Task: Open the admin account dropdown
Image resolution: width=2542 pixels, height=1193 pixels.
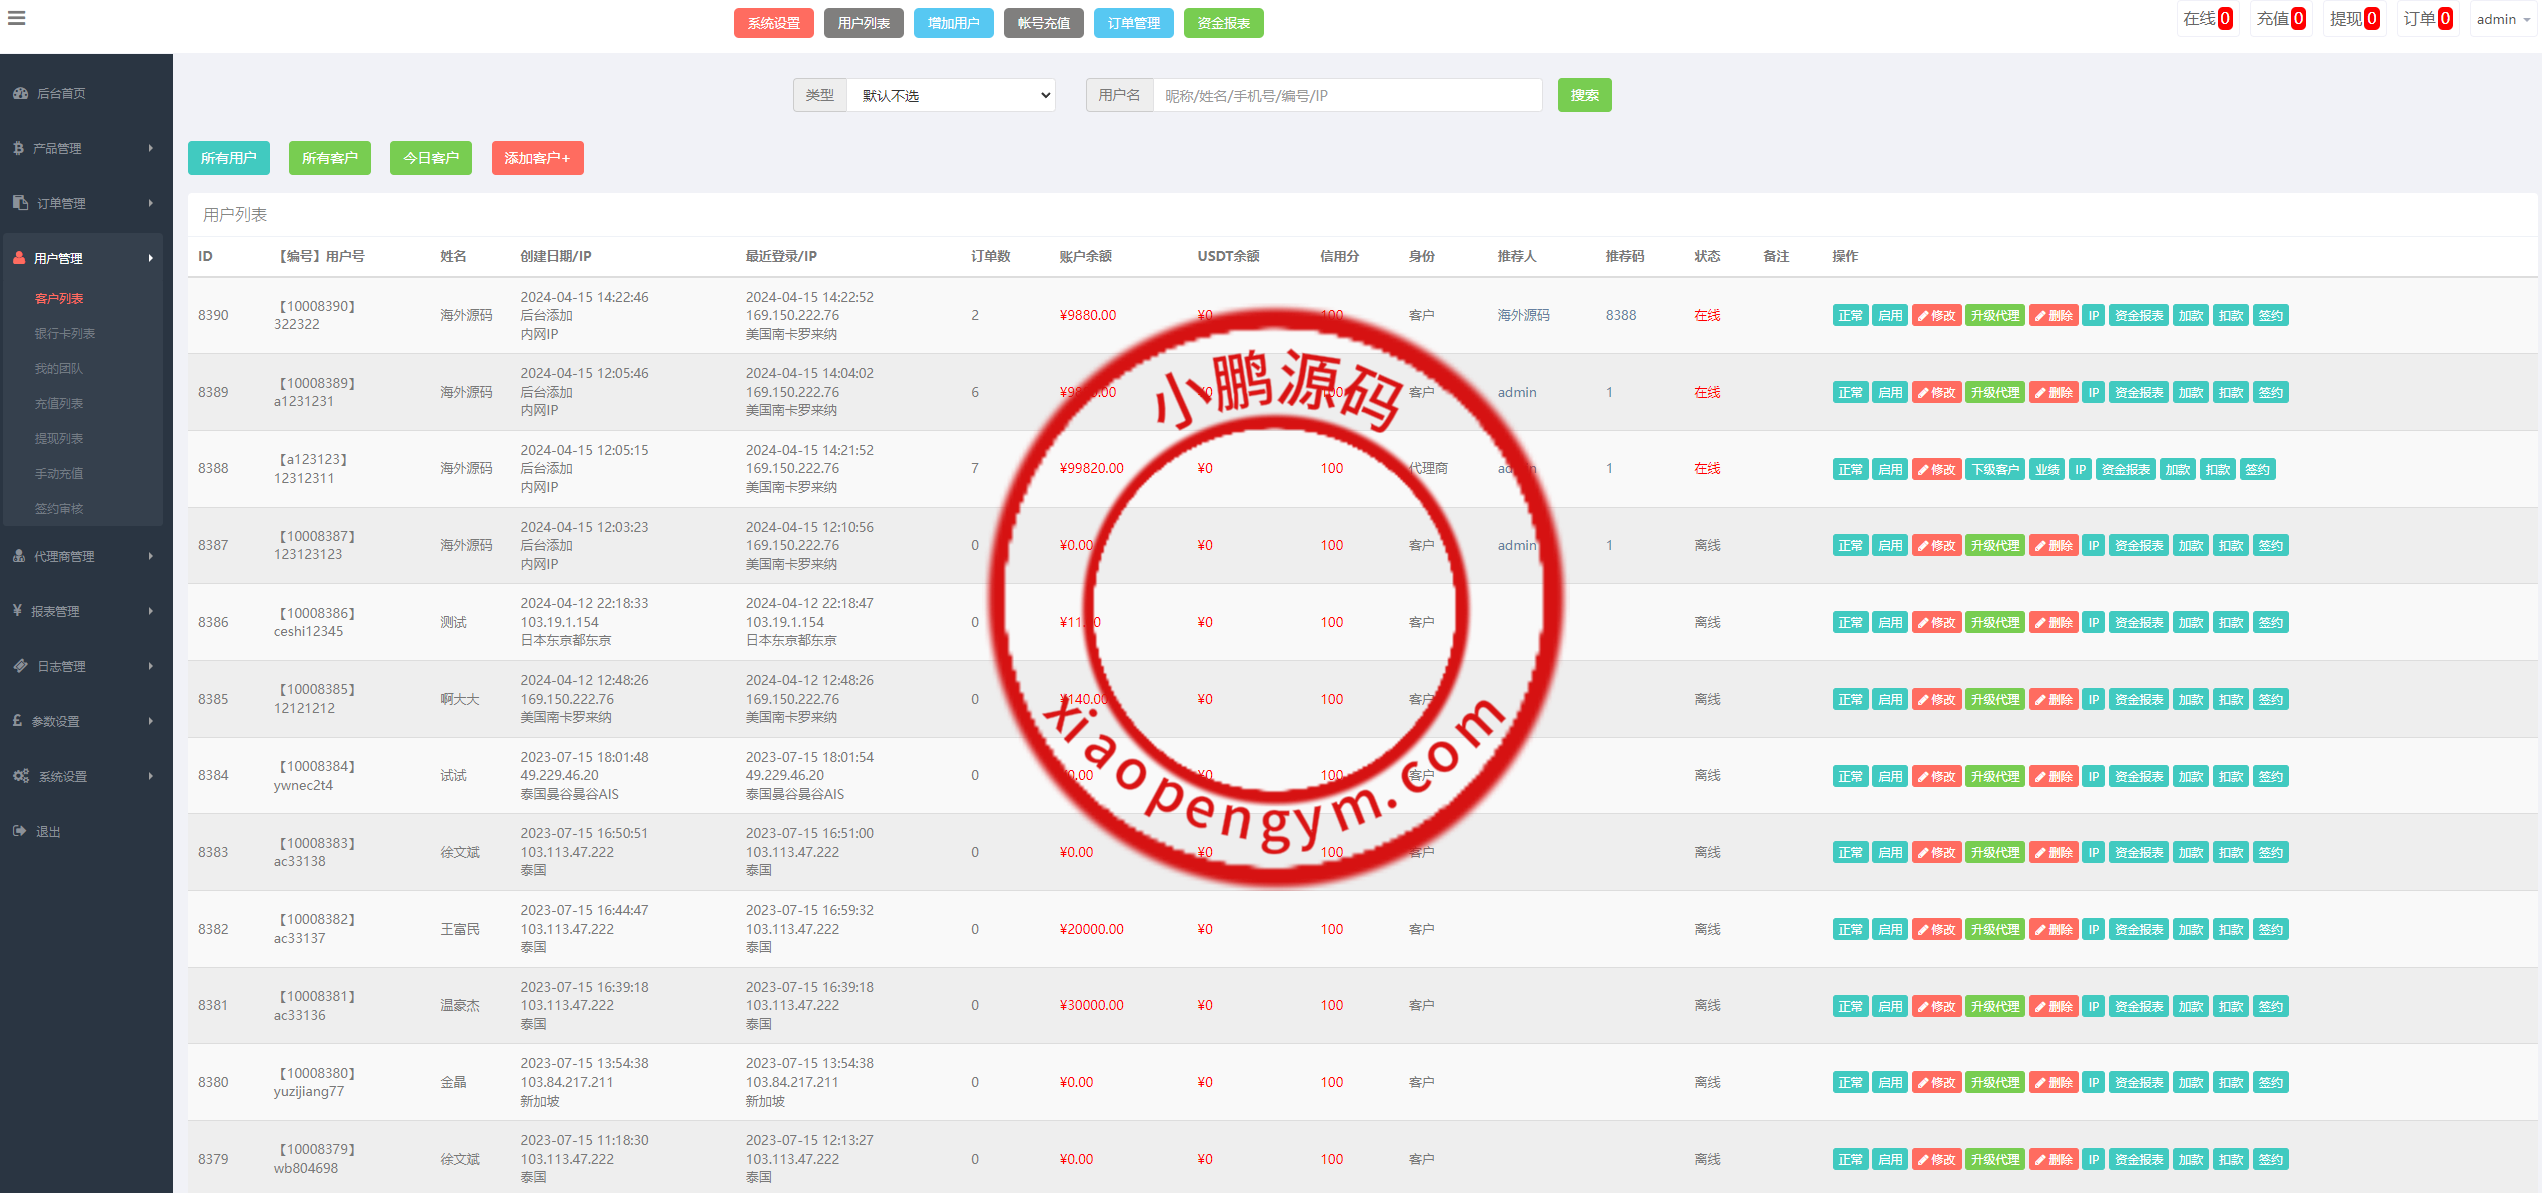Action: (2503, 19)
